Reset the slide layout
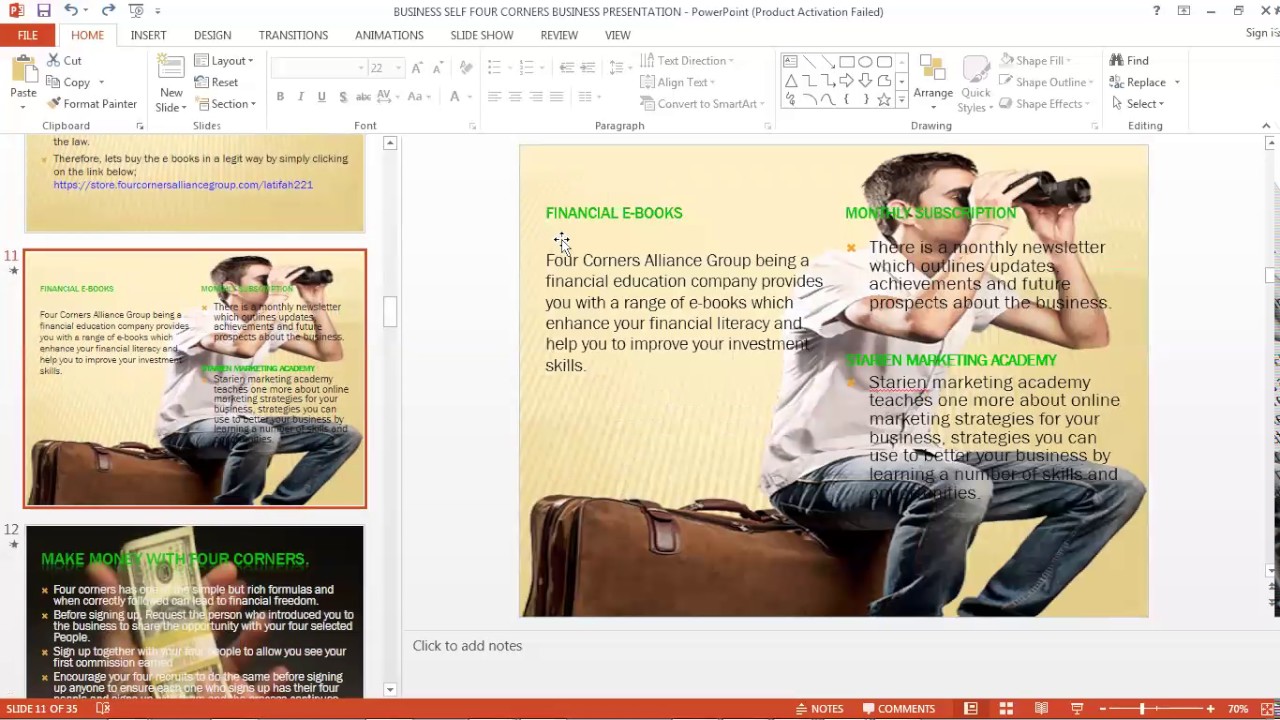 [x=217, y=82]
